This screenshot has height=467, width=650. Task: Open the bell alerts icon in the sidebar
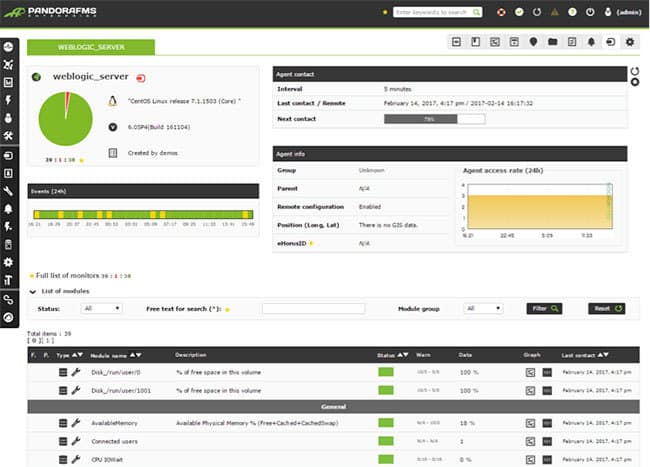tap(8, 209)
